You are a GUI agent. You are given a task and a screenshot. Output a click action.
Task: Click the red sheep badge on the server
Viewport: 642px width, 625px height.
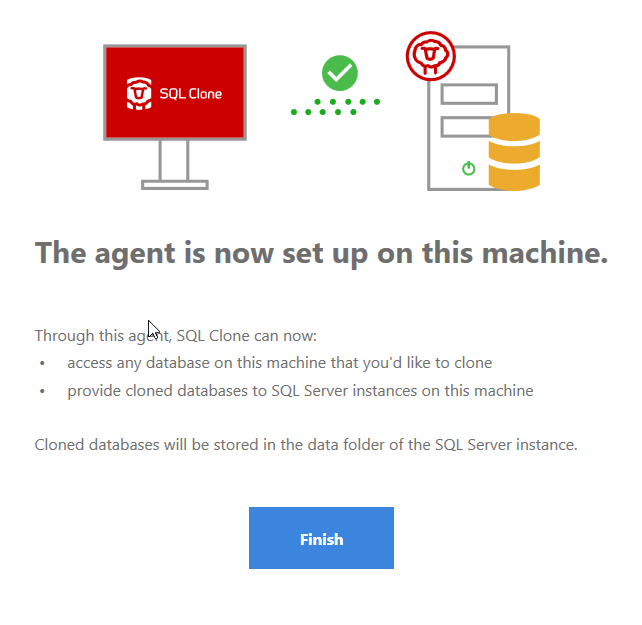tap(430, 56)
